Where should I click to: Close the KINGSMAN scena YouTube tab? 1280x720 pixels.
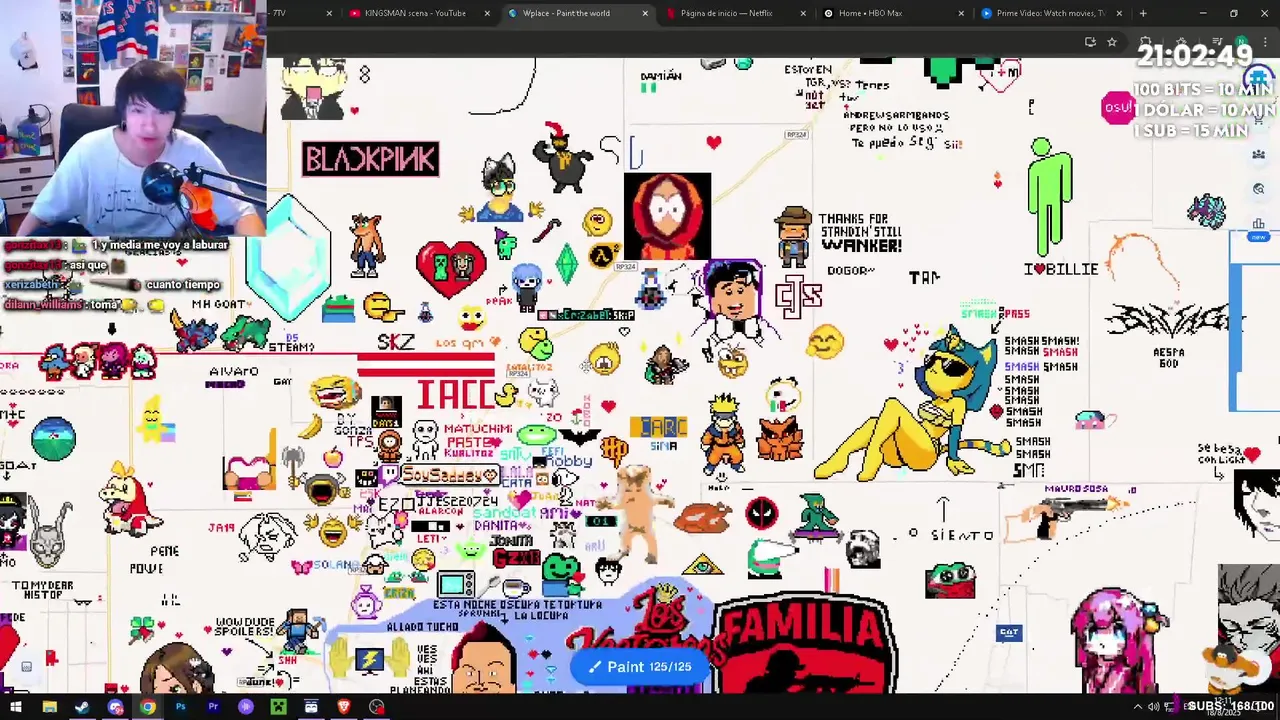click(487, 13)
